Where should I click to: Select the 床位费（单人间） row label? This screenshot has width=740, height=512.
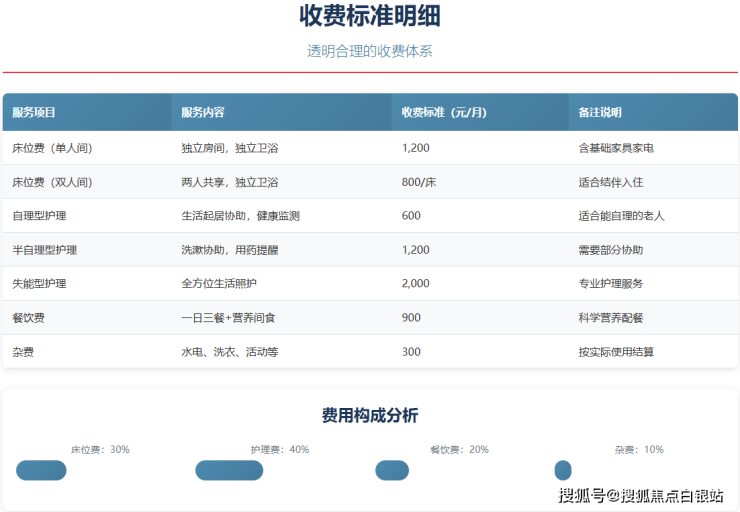click(52, 148)
